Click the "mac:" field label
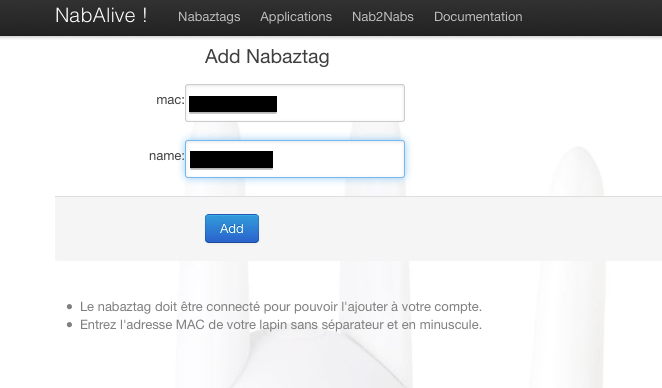The width and height of the screenshot is (662, 388). (170, 100)
